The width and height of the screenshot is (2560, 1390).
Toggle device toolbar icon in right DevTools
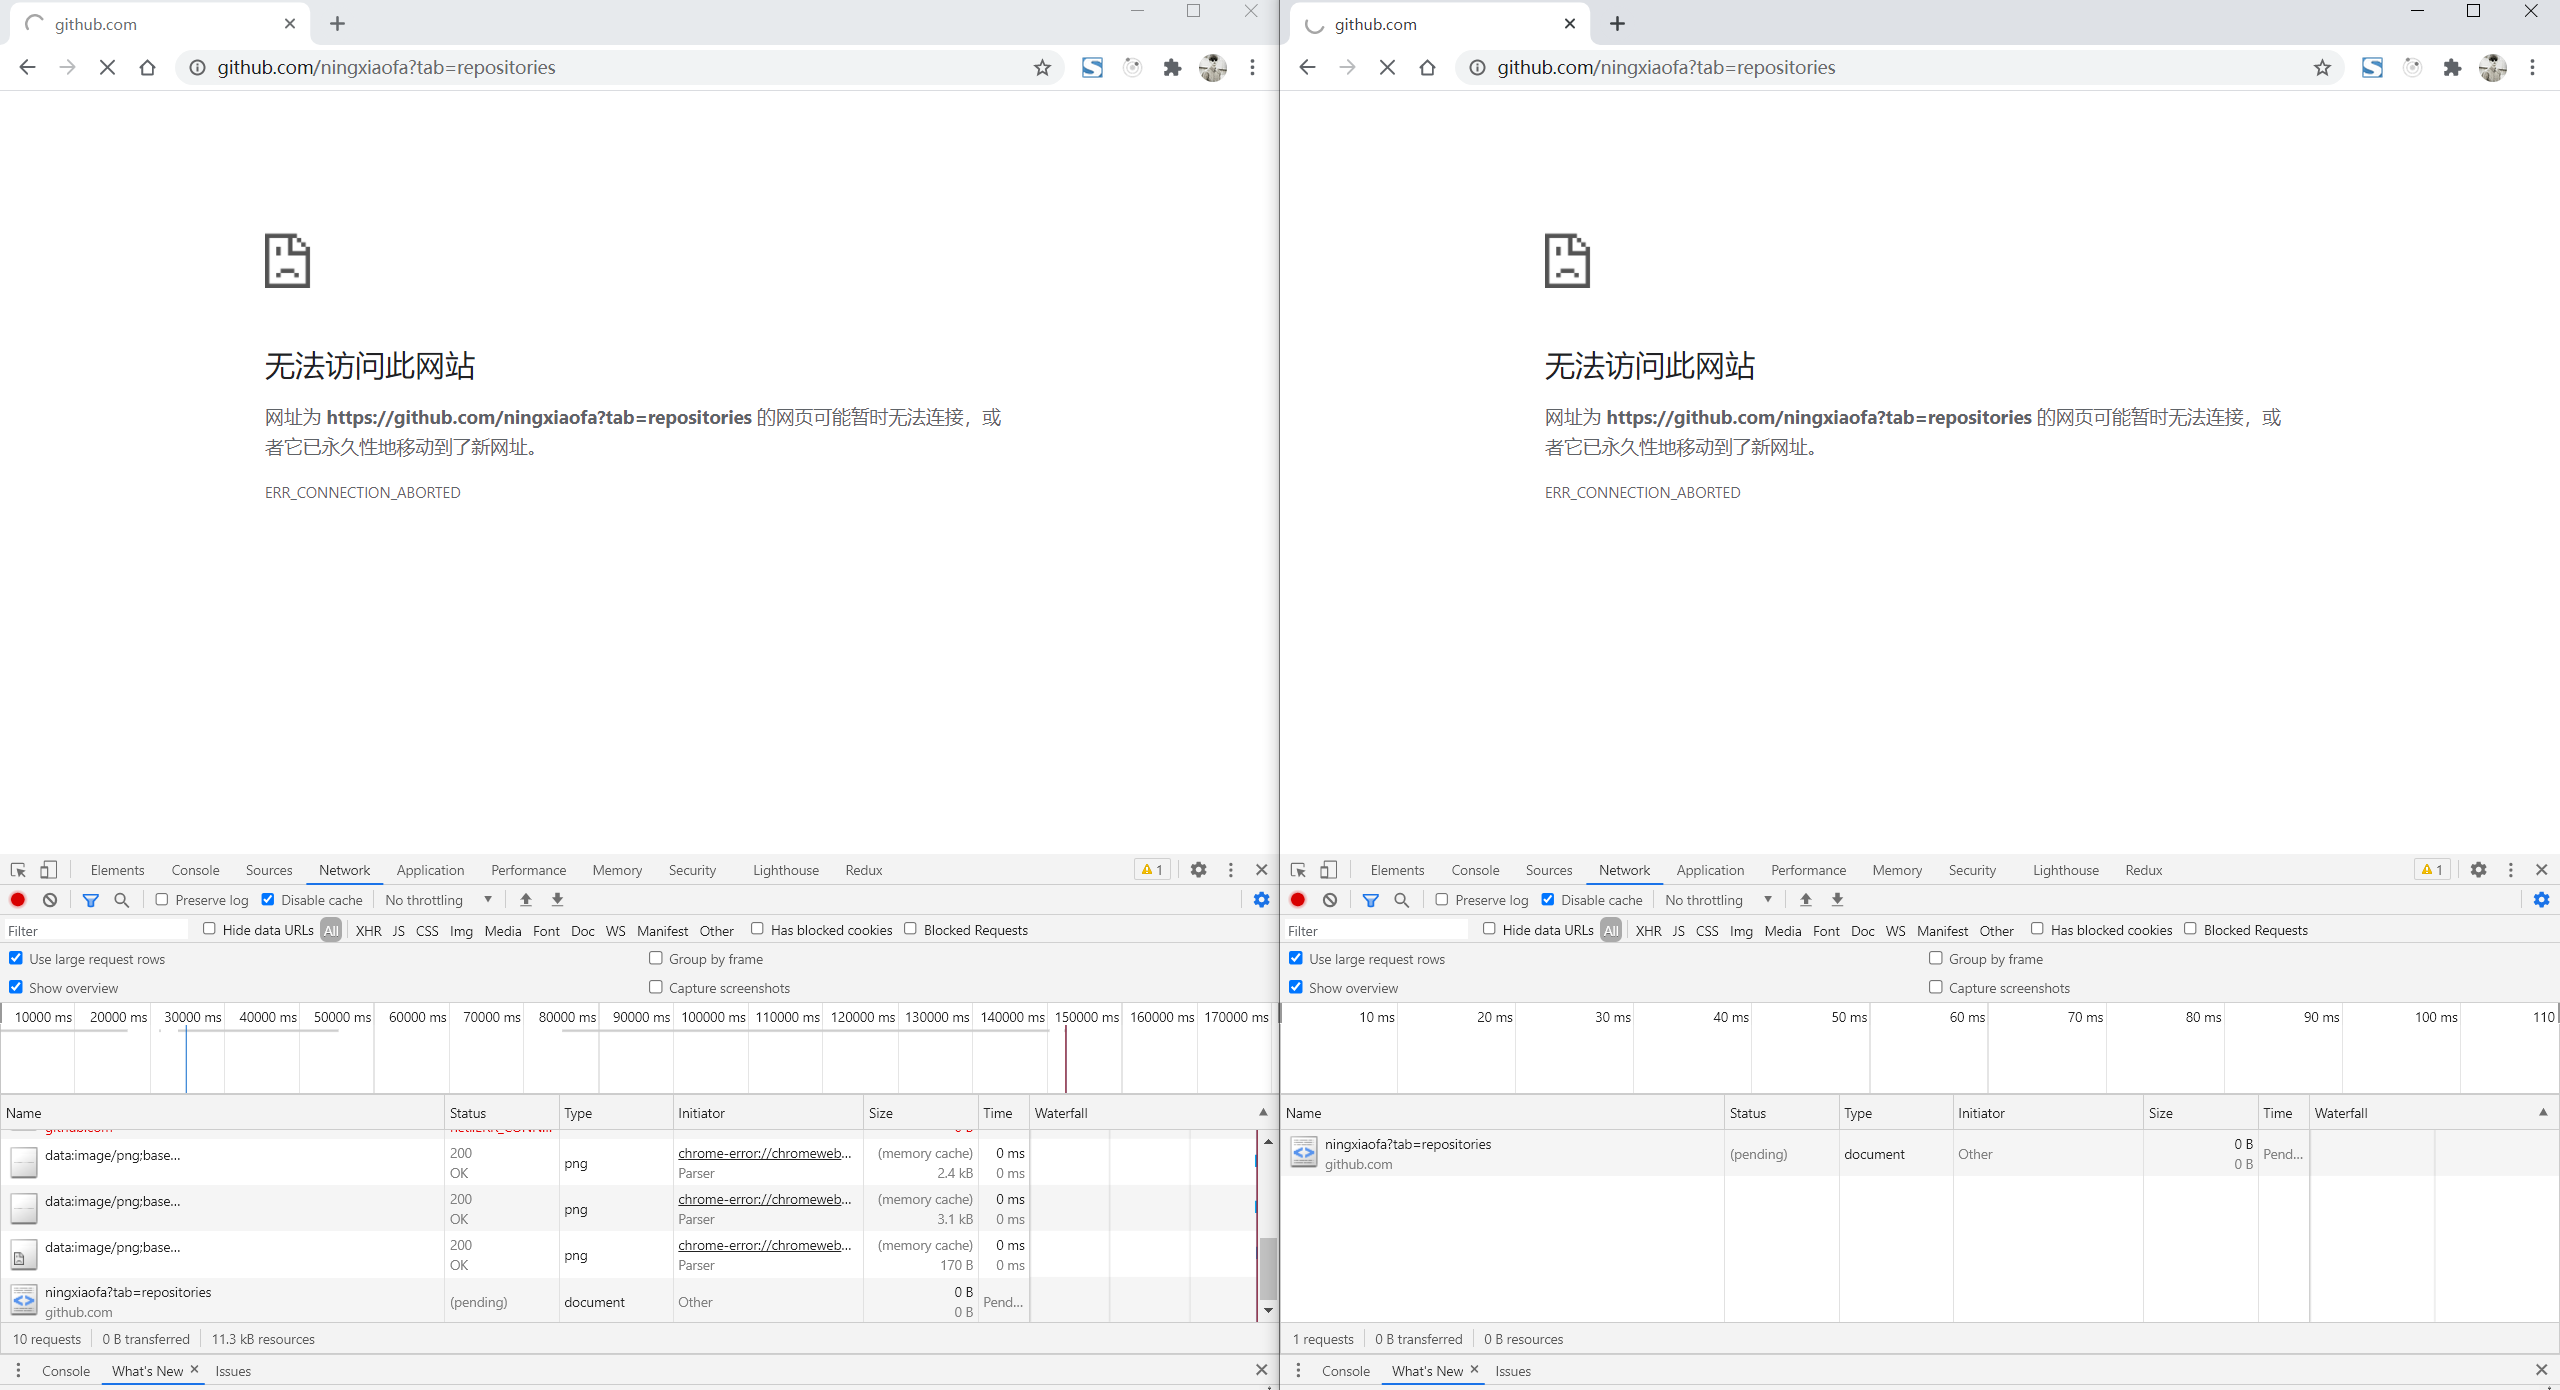pos(1328,870)
